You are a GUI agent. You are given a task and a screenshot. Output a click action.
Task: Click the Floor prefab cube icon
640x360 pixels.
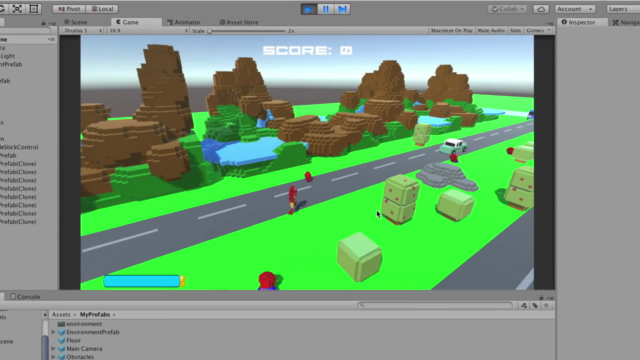(x=62, y=340)
